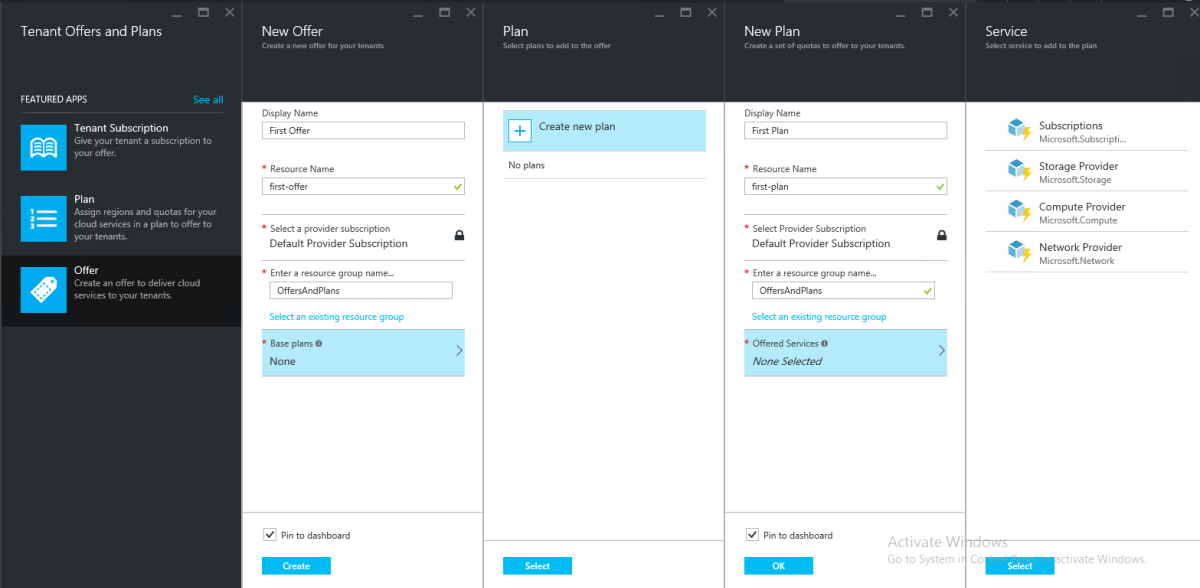
Task: Open the Offer tag icon
Action: (x=43, y=289)
